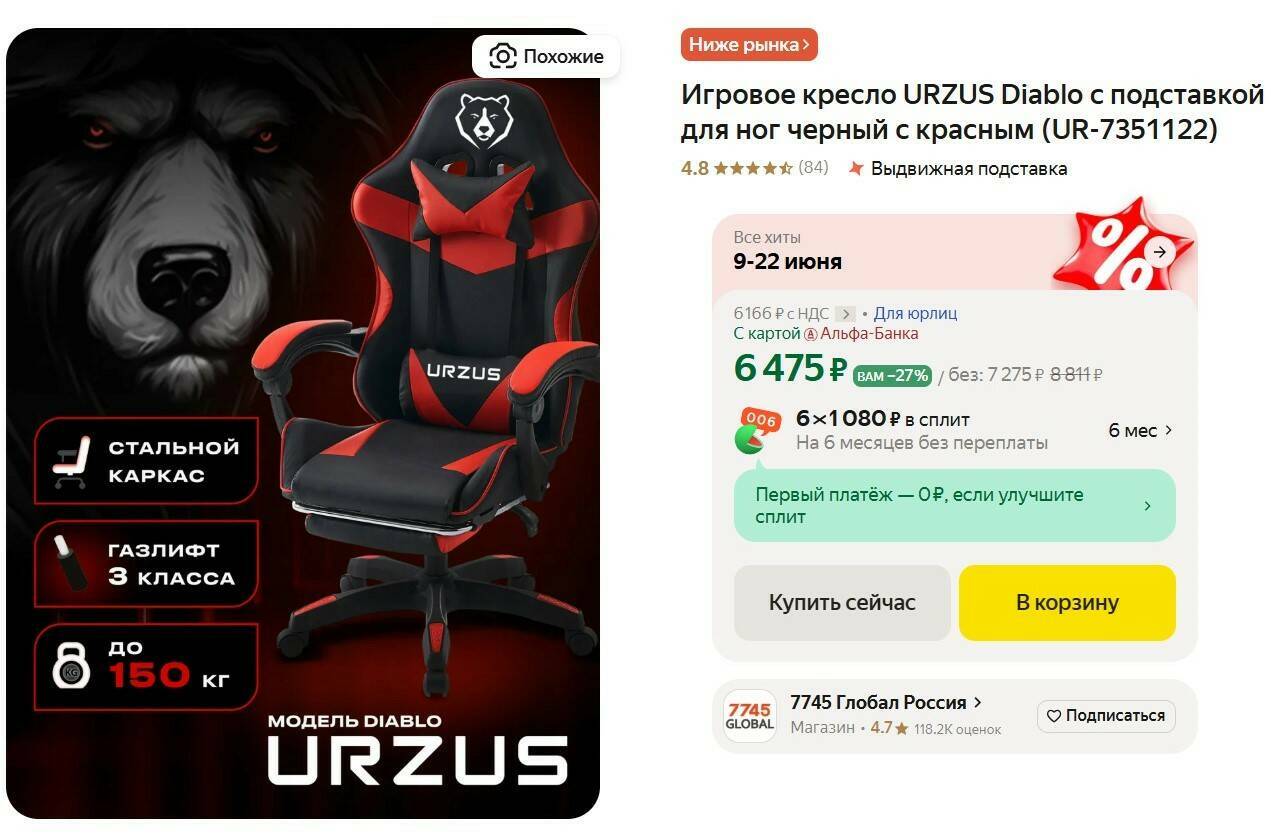The height and width of the screenshot is (838, 1271).
Task: Click the star rating icons
Action: (x=753, y=168)
